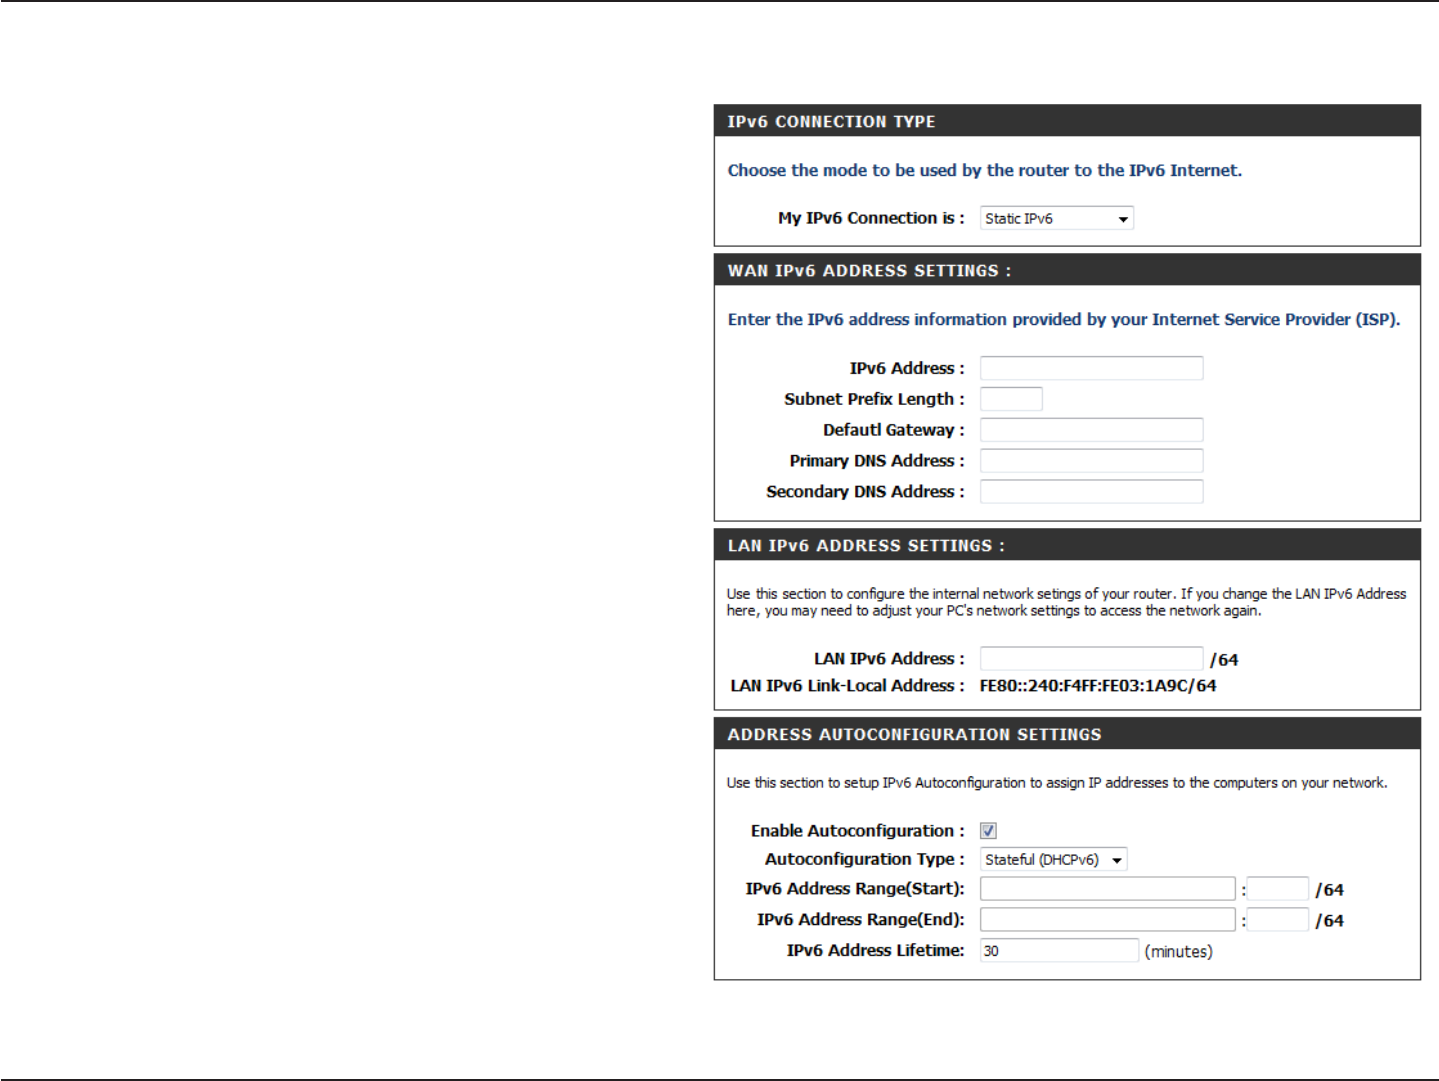Click the Subnet Prefix Length field
The height and width of the screenshot is (1081, 1439).
tap(1011, 399)
